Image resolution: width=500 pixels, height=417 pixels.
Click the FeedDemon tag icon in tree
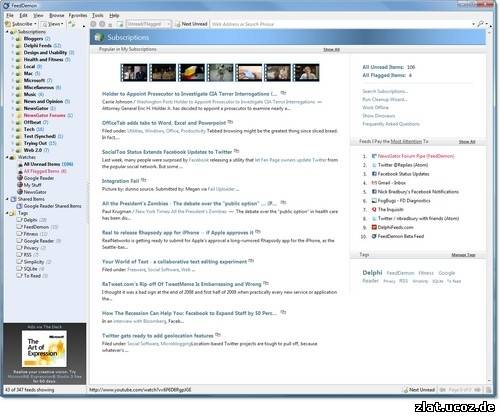[20, 227]
